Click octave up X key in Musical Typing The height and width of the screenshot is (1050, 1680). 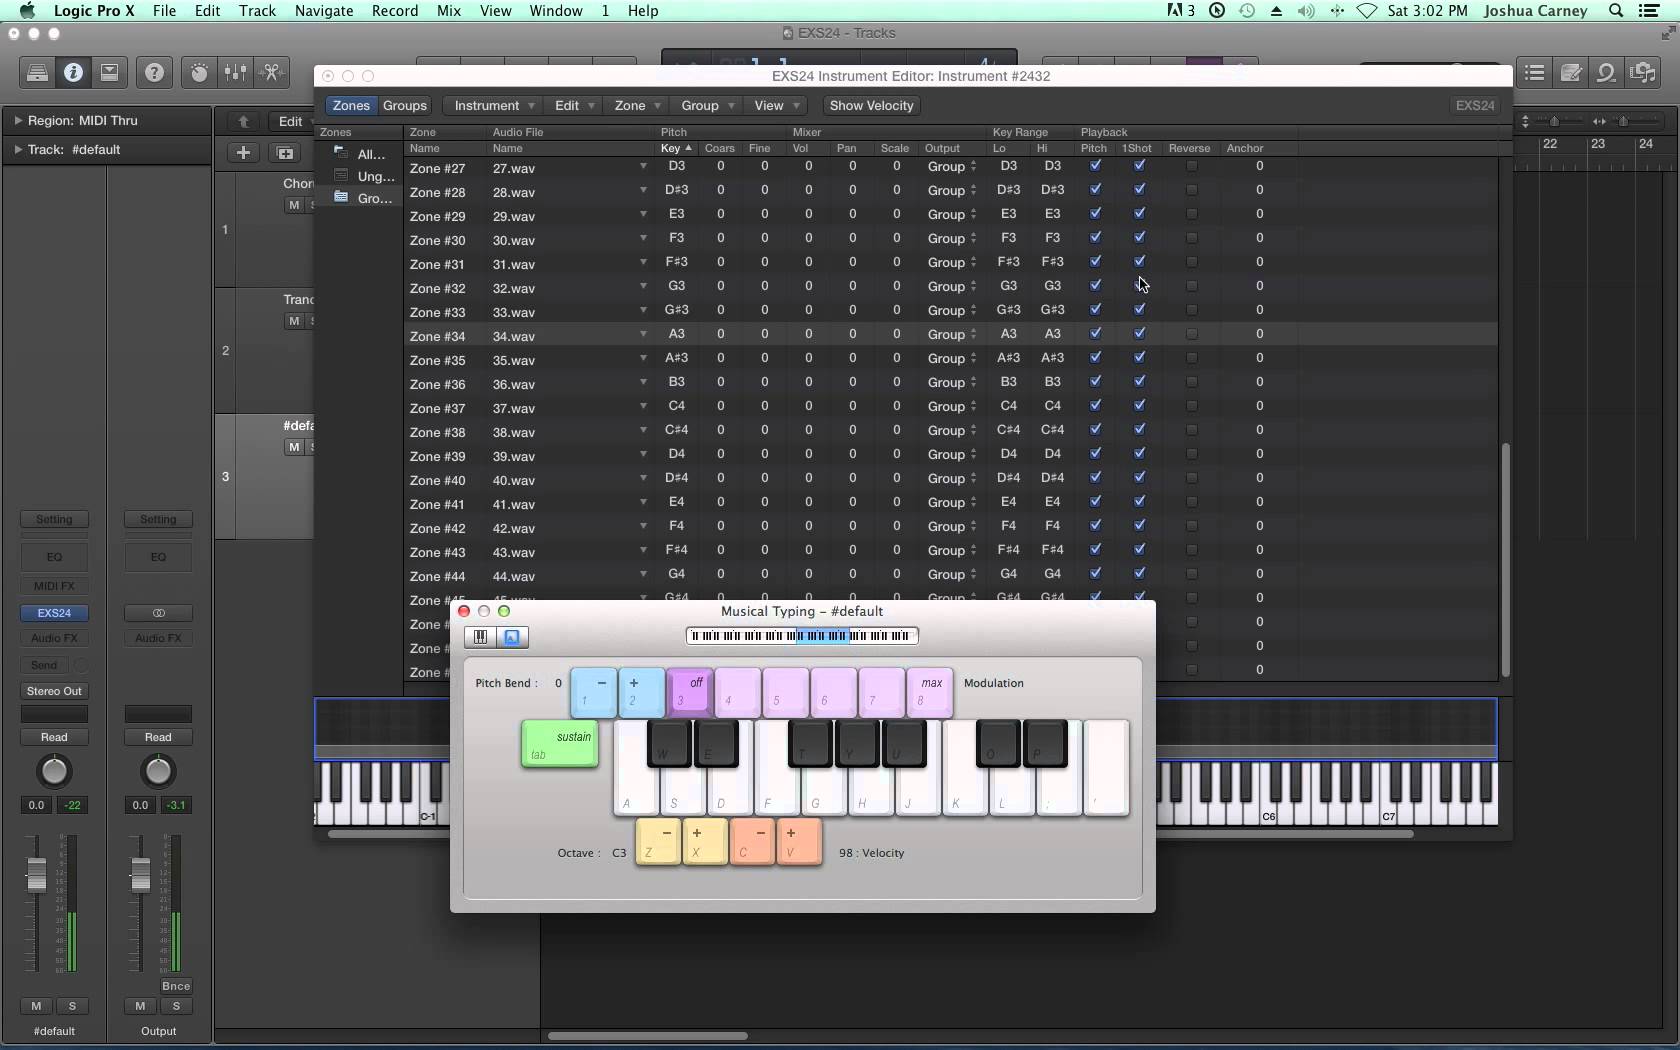click(704, 842)
